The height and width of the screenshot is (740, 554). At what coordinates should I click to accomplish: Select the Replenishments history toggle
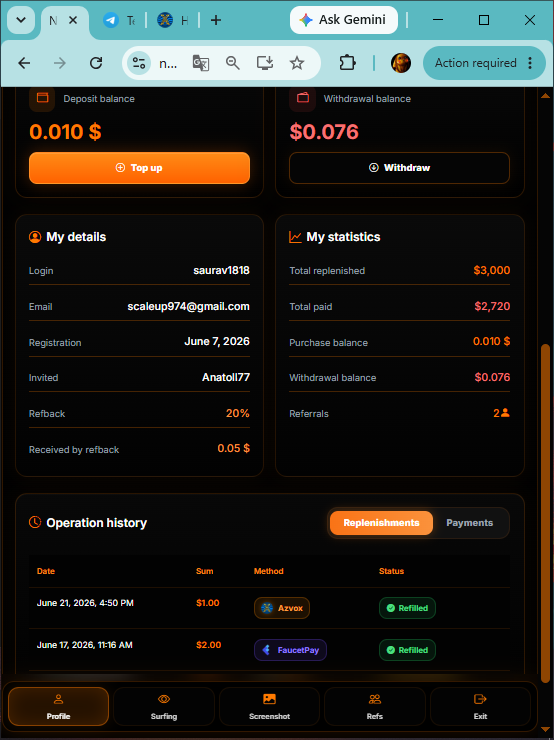click(x=381, y=523)
